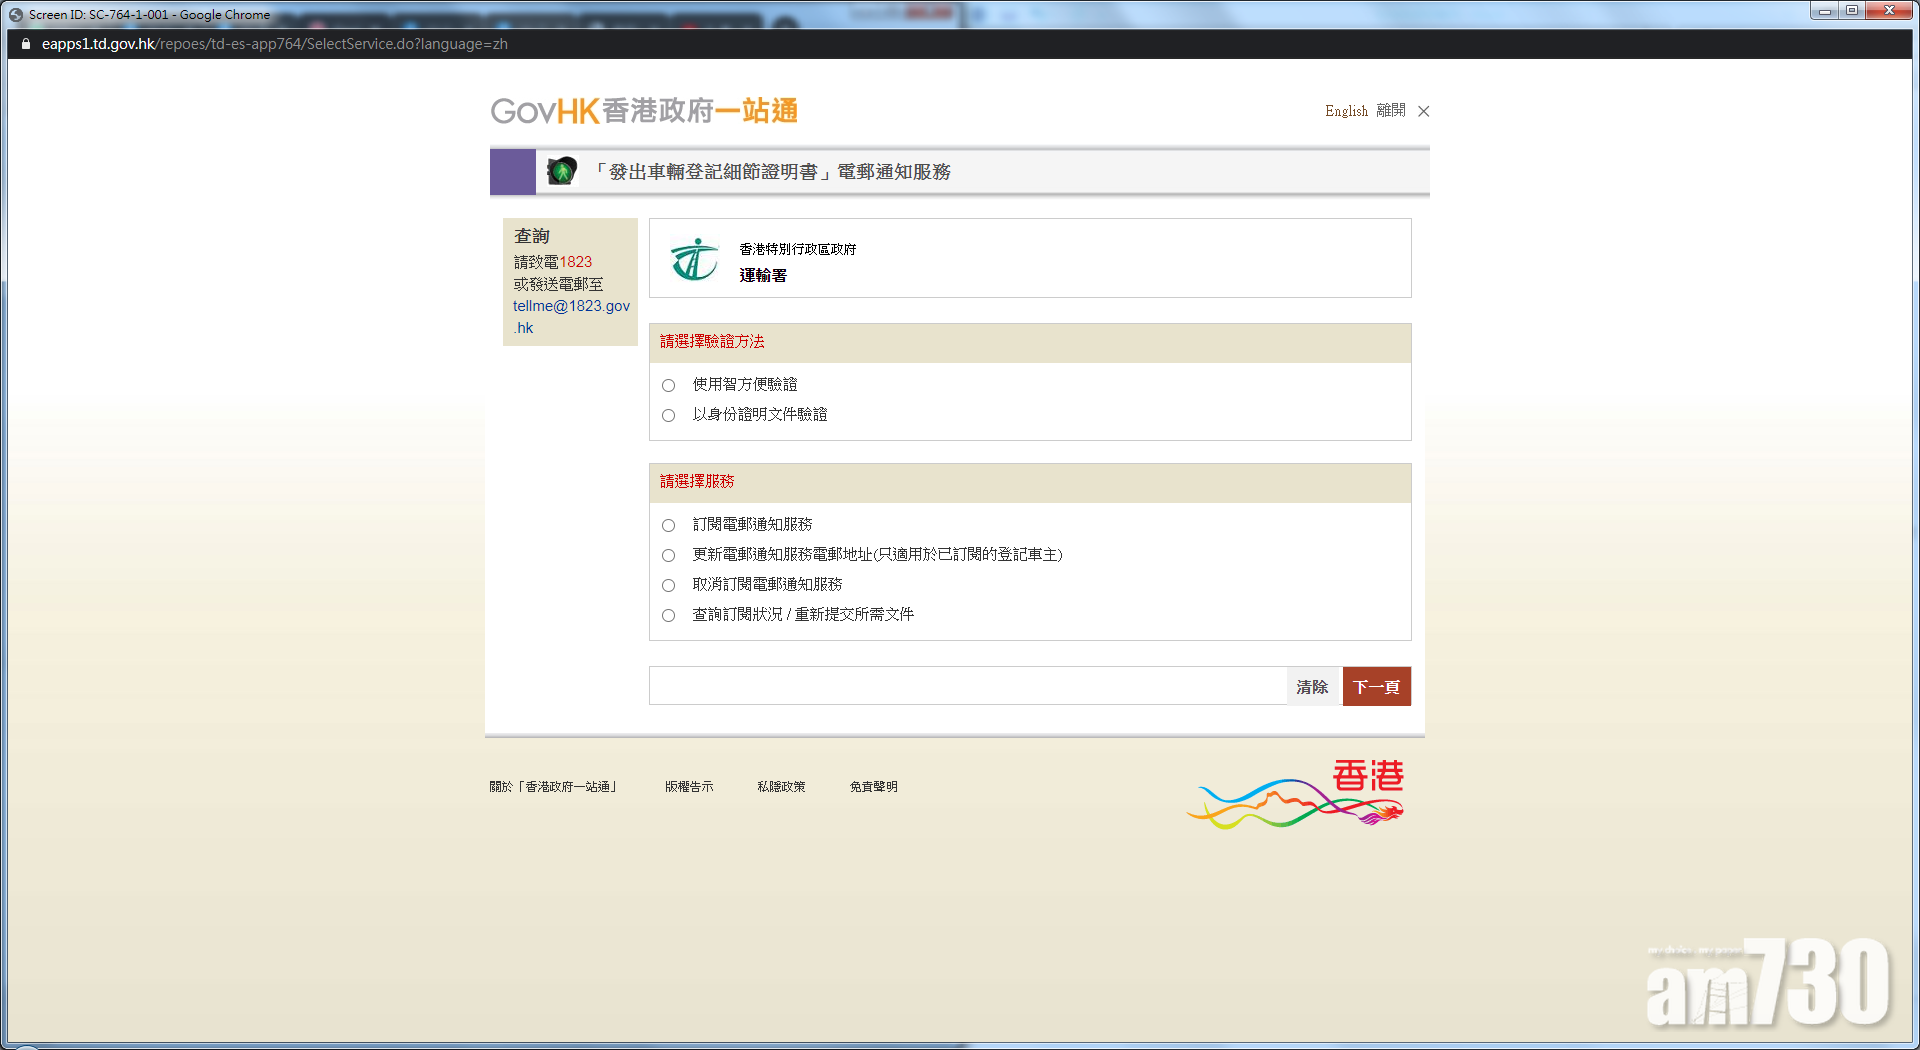Select 以身份證明文件驗證 authentication option
The width and height of the screenshot is (1920, 1050).
(x=668, y=415)
